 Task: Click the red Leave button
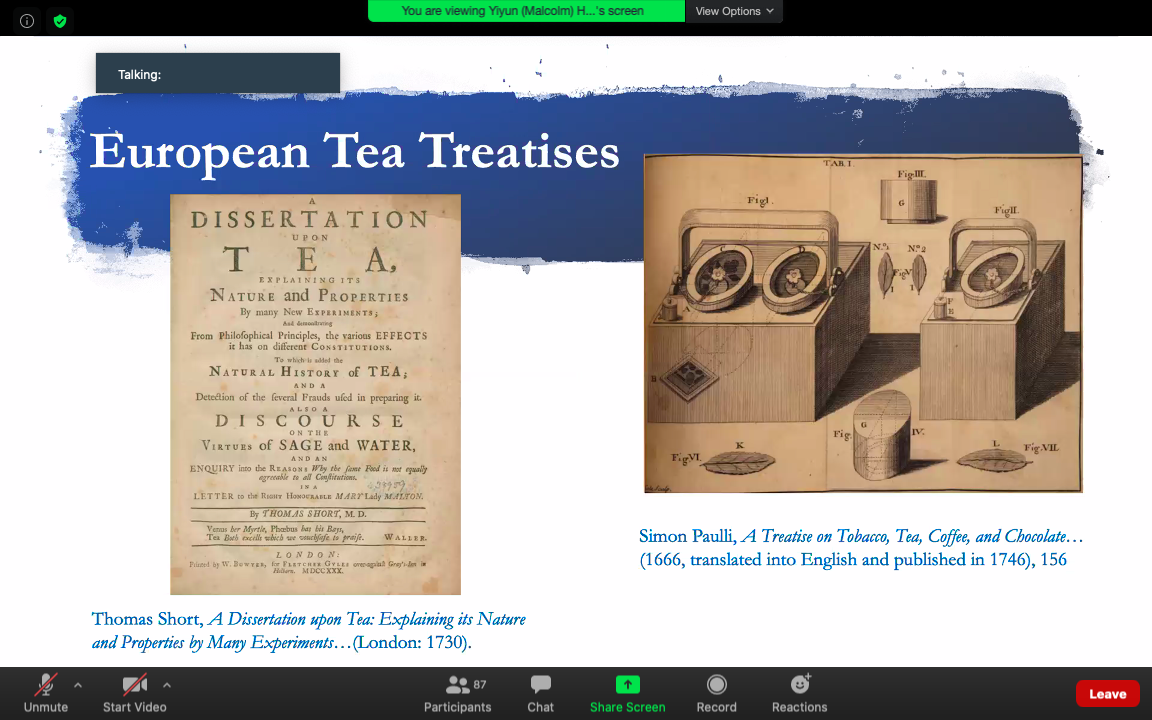1107,693
